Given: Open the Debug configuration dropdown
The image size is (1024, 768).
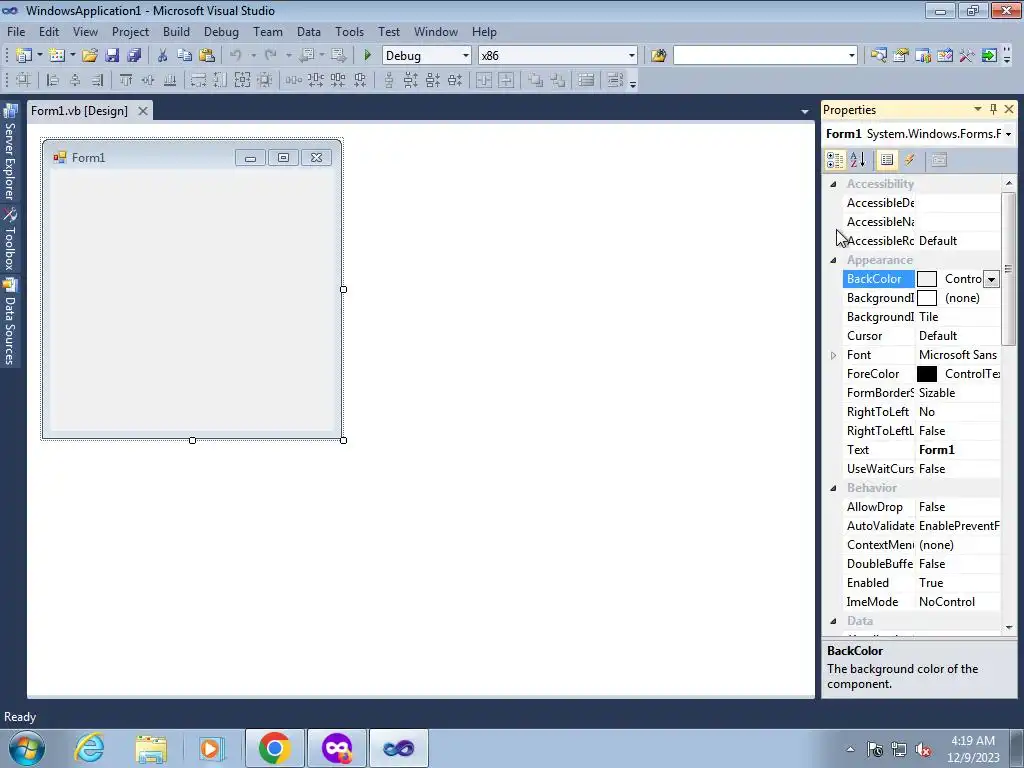Looking at the screenshot, I should 465,56.
